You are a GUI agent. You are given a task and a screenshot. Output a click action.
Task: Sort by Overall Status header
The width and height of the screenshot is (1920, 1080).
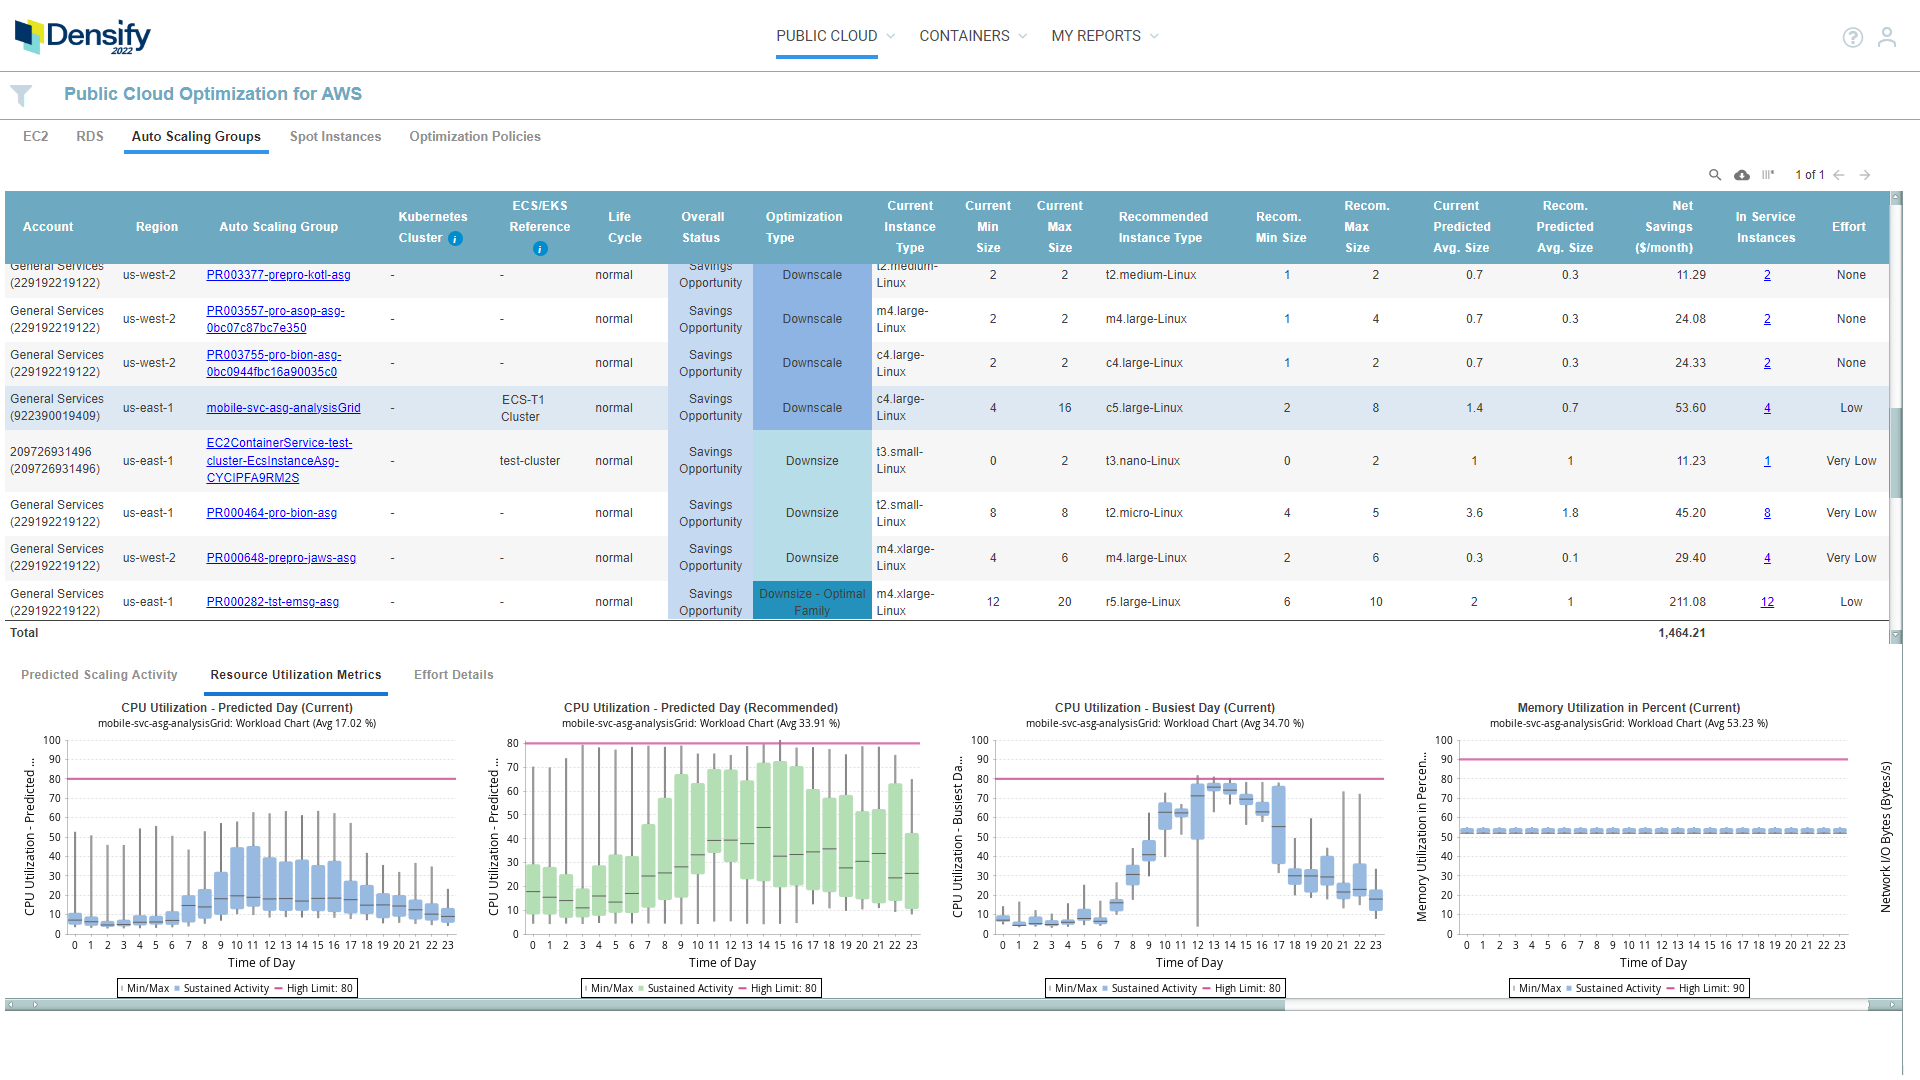pos(703,227)
